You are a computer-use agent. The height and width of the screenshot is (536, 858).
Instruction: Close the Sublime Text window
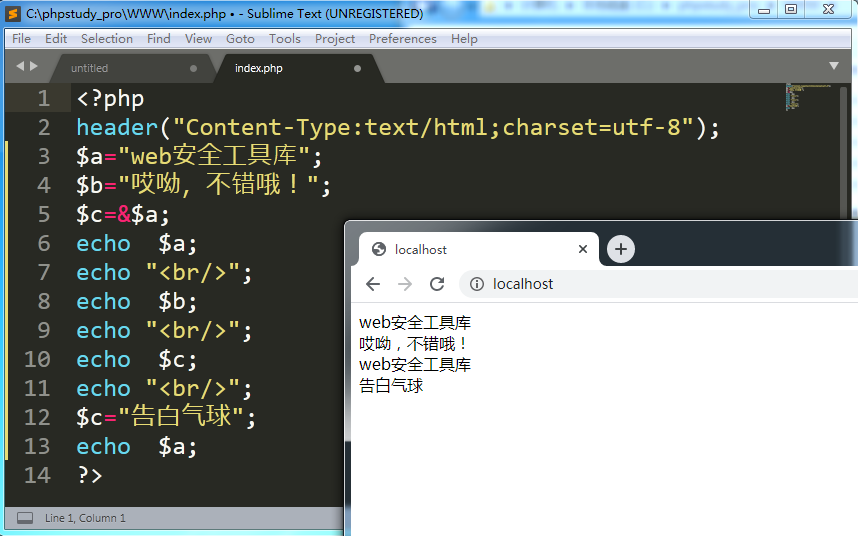tap(828, 9)
